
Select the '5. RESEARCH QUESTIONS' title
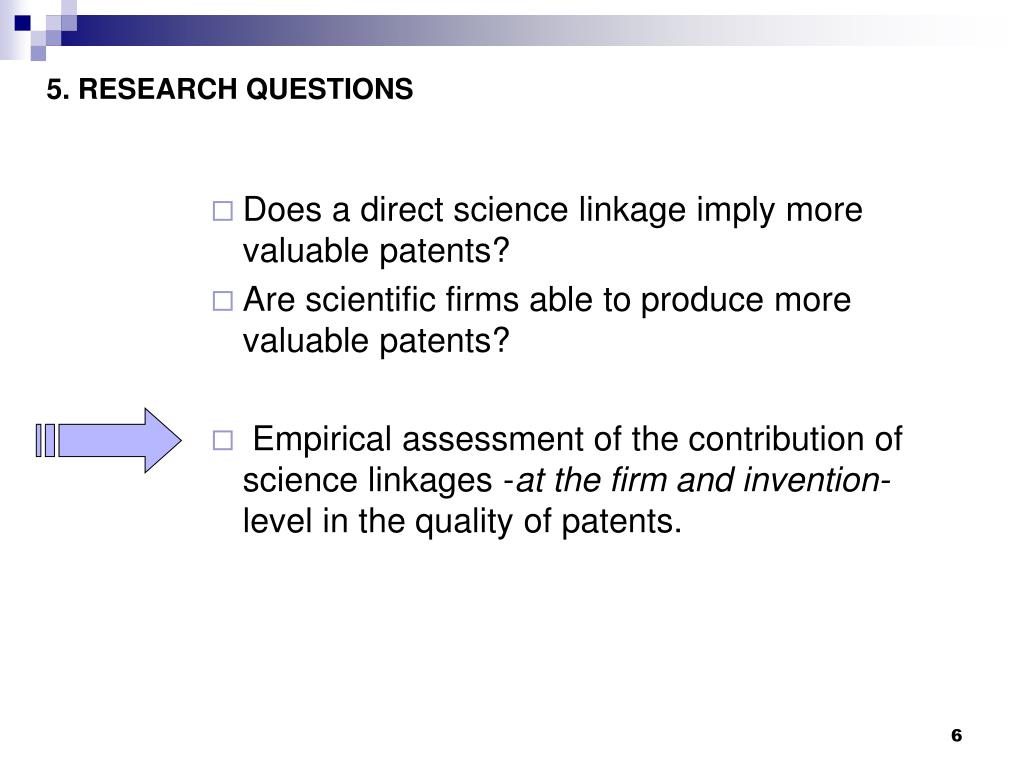tap(229, 89)
